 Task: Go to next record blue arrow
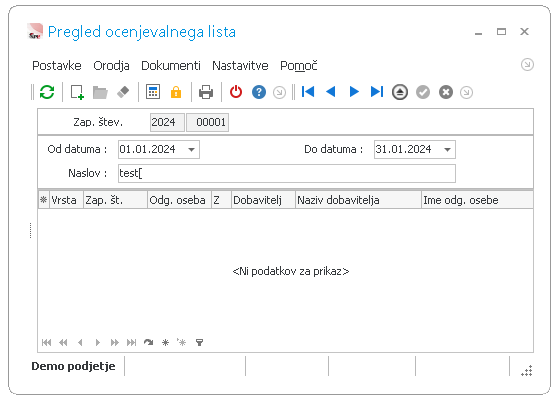click(x=354, y=92)
